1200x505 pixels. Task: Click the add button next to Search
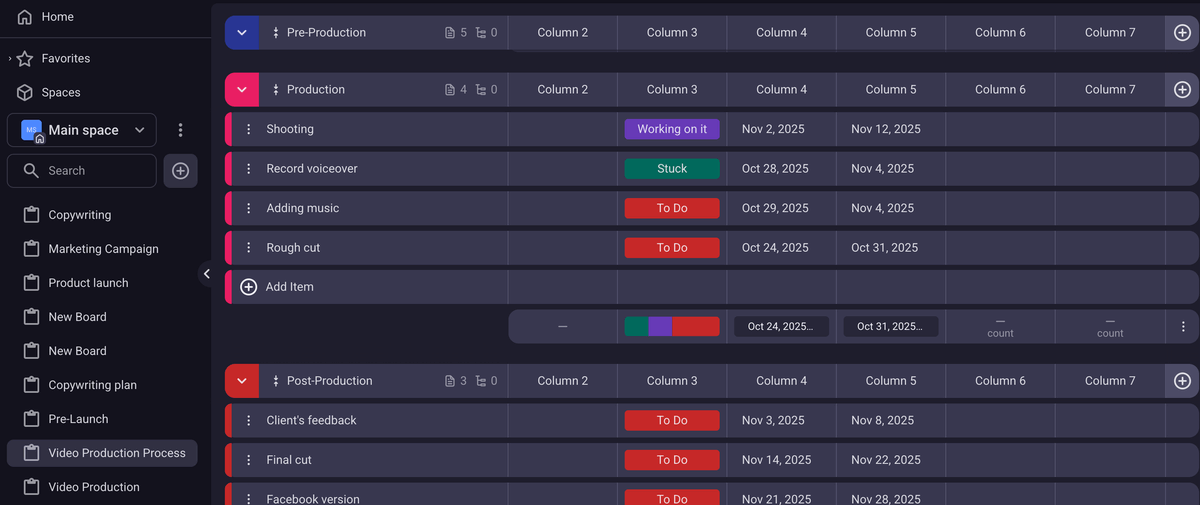tap(180, 171)
